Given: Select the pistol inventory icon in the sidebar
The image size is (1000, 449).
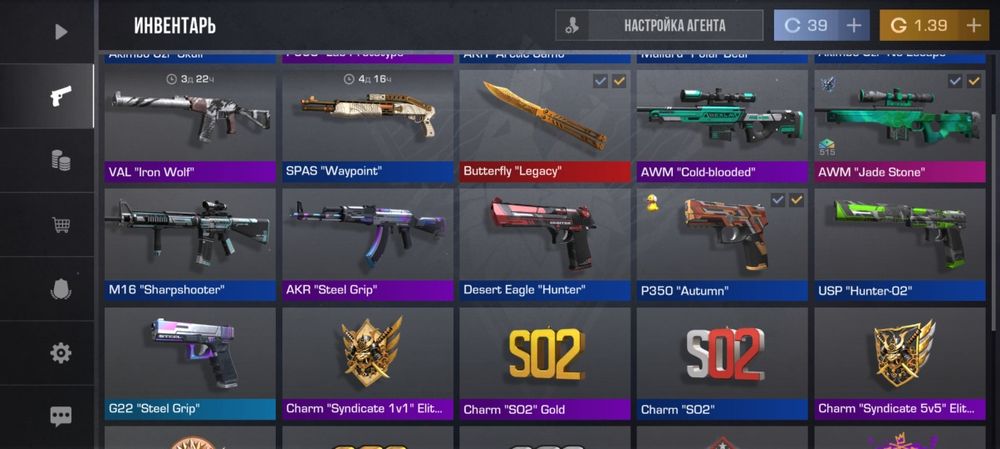Looking at the screenshot, I should pyautogui.click(x=61, y=96).
